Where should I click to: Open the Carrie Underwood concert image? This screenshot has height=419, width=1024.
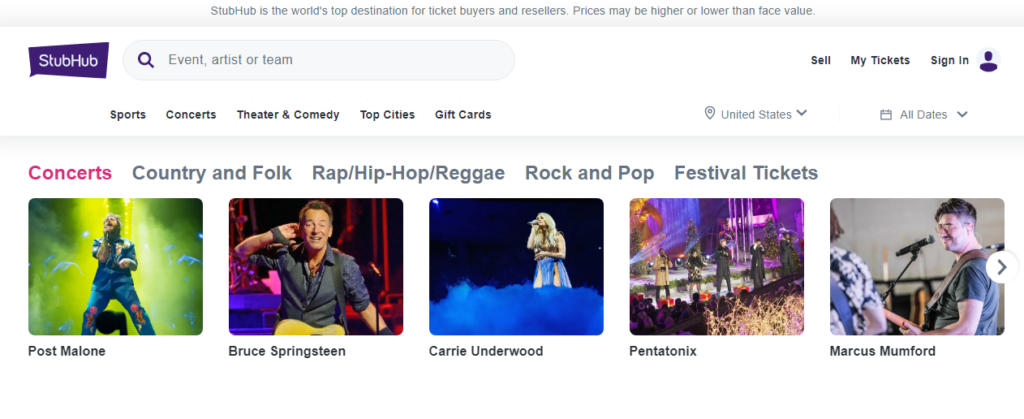click(x=516, y=267)
